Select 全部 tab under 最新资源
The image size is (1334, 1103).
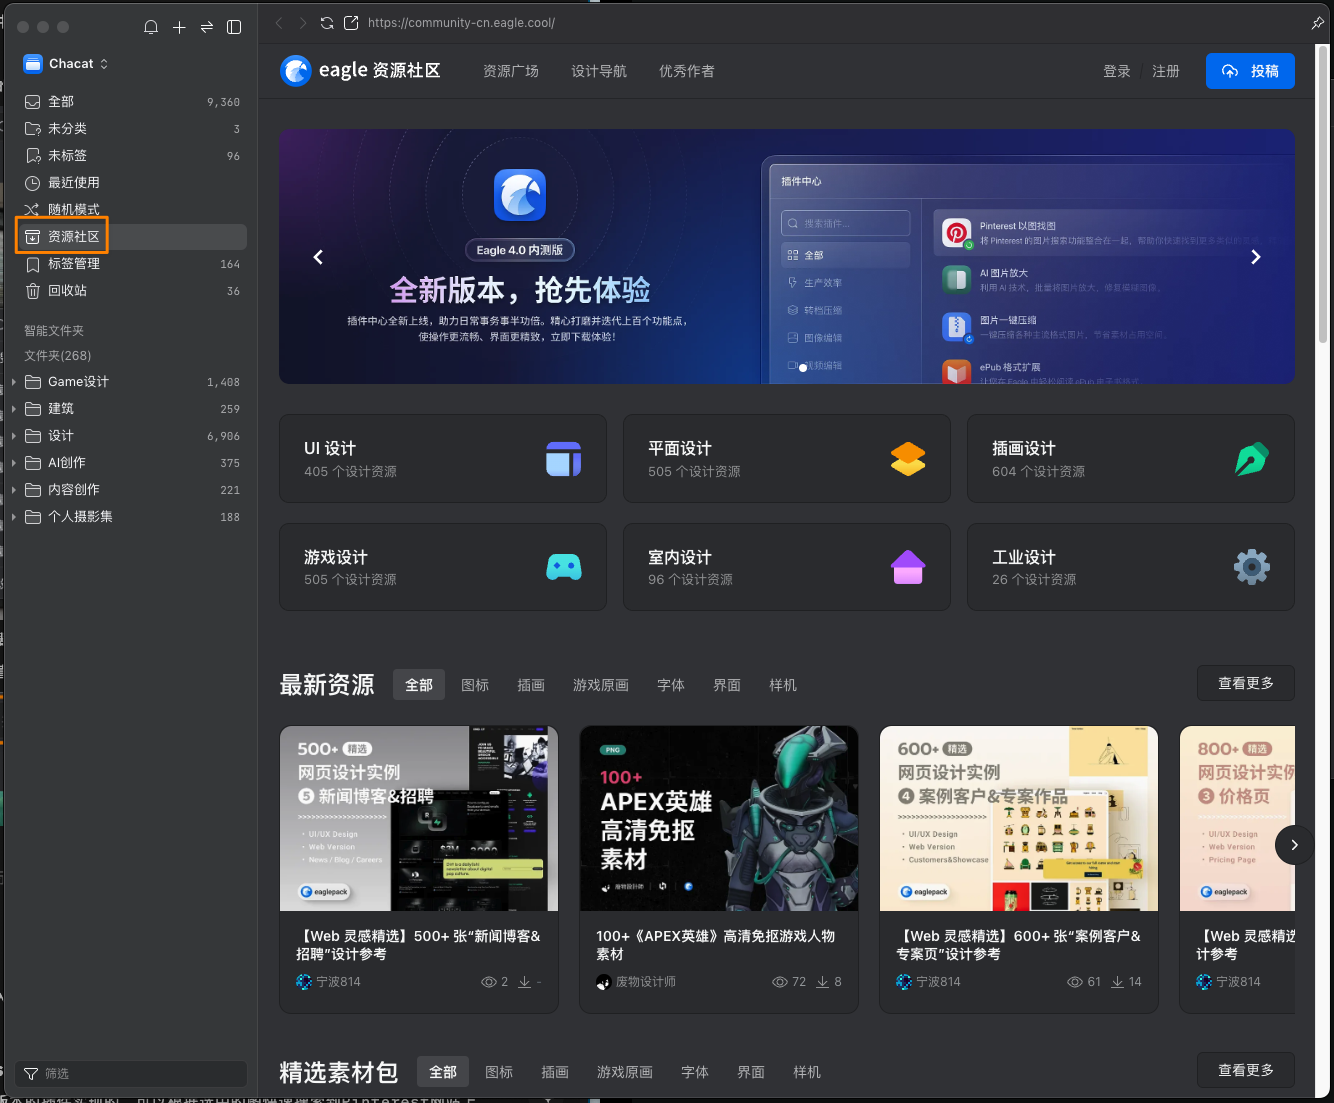point(419,685)
